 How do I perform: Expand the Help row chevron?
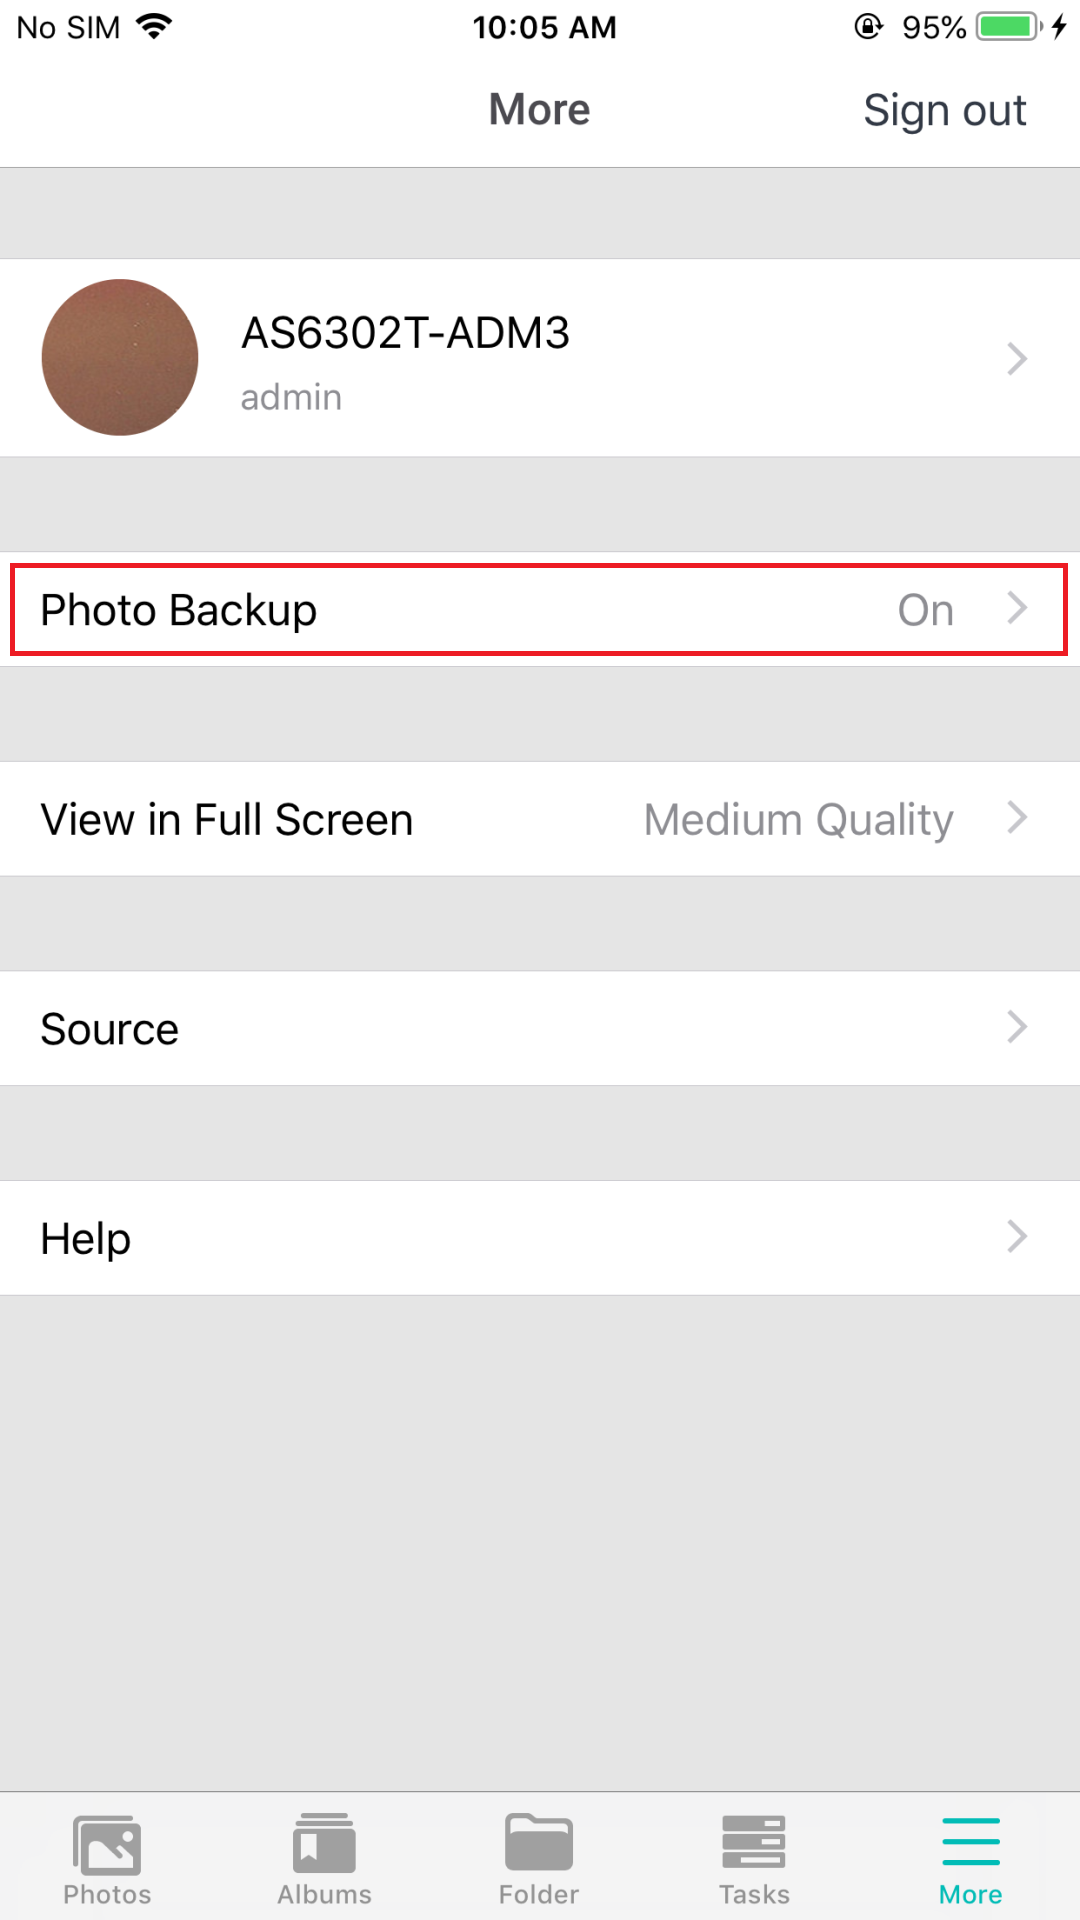point(1017,1237)
